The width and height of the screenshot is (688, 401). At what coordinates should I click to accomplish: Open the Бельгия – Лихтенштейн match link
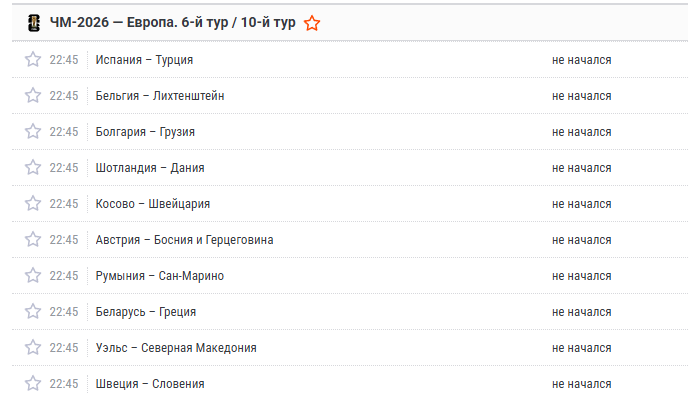point(160,96)
